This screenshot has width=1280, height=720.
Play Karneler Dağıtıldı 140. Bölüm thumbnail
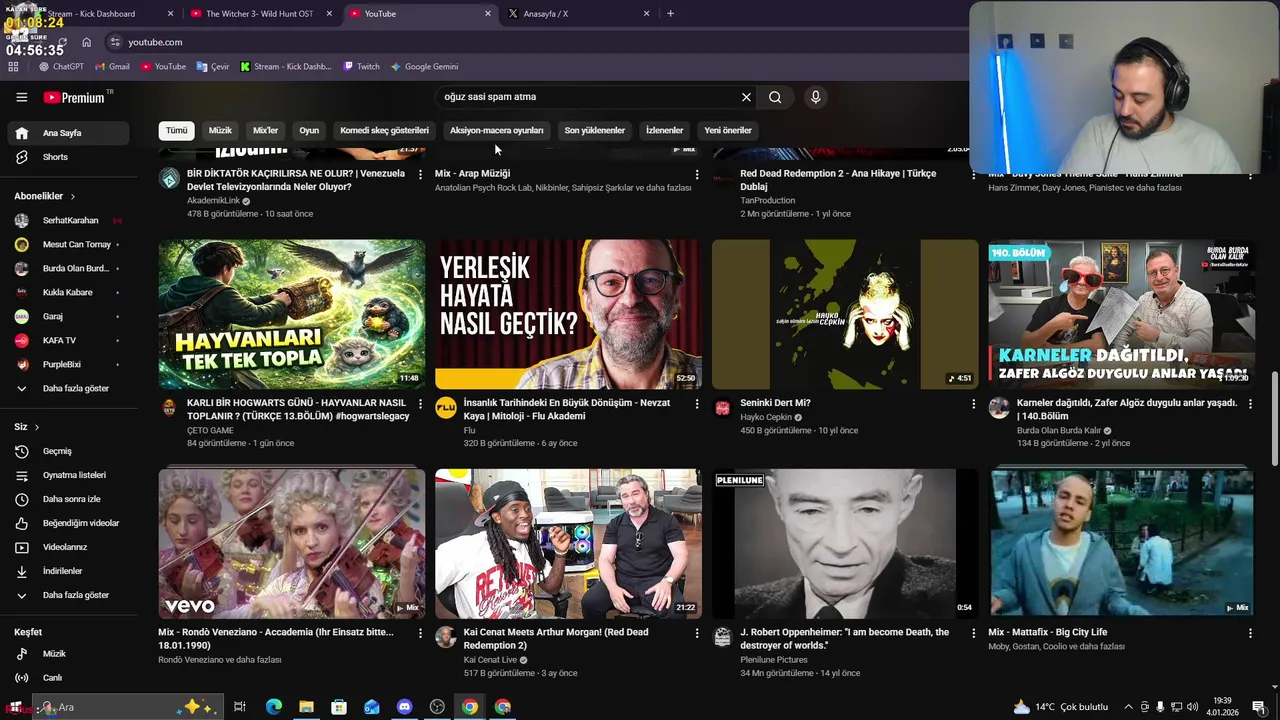click(x=1121, y=314)
